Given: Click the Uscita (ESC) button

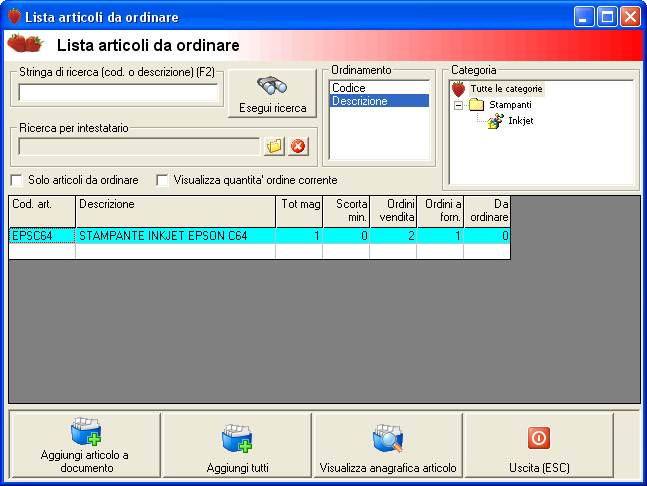Looking at the screenshot, I should [539, 445].
